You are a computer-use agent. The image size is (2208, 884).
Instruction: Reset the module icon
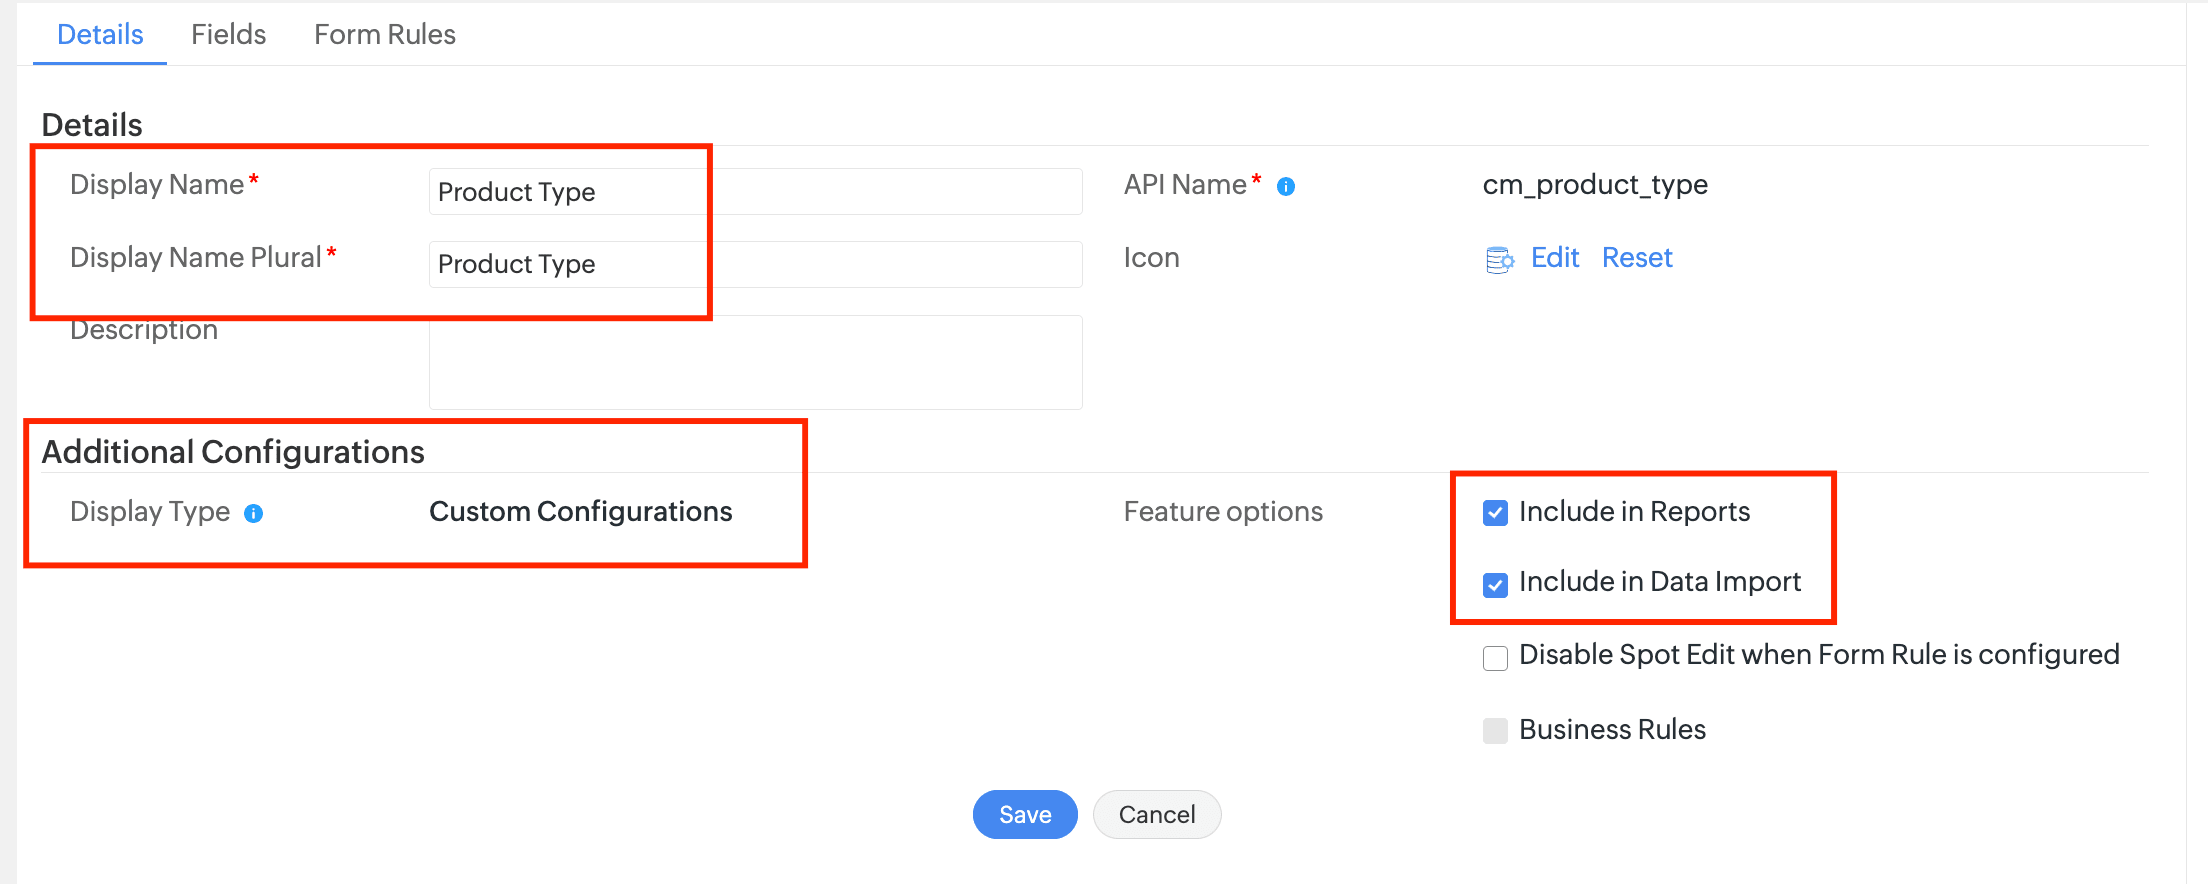[x=1636, y=258]
